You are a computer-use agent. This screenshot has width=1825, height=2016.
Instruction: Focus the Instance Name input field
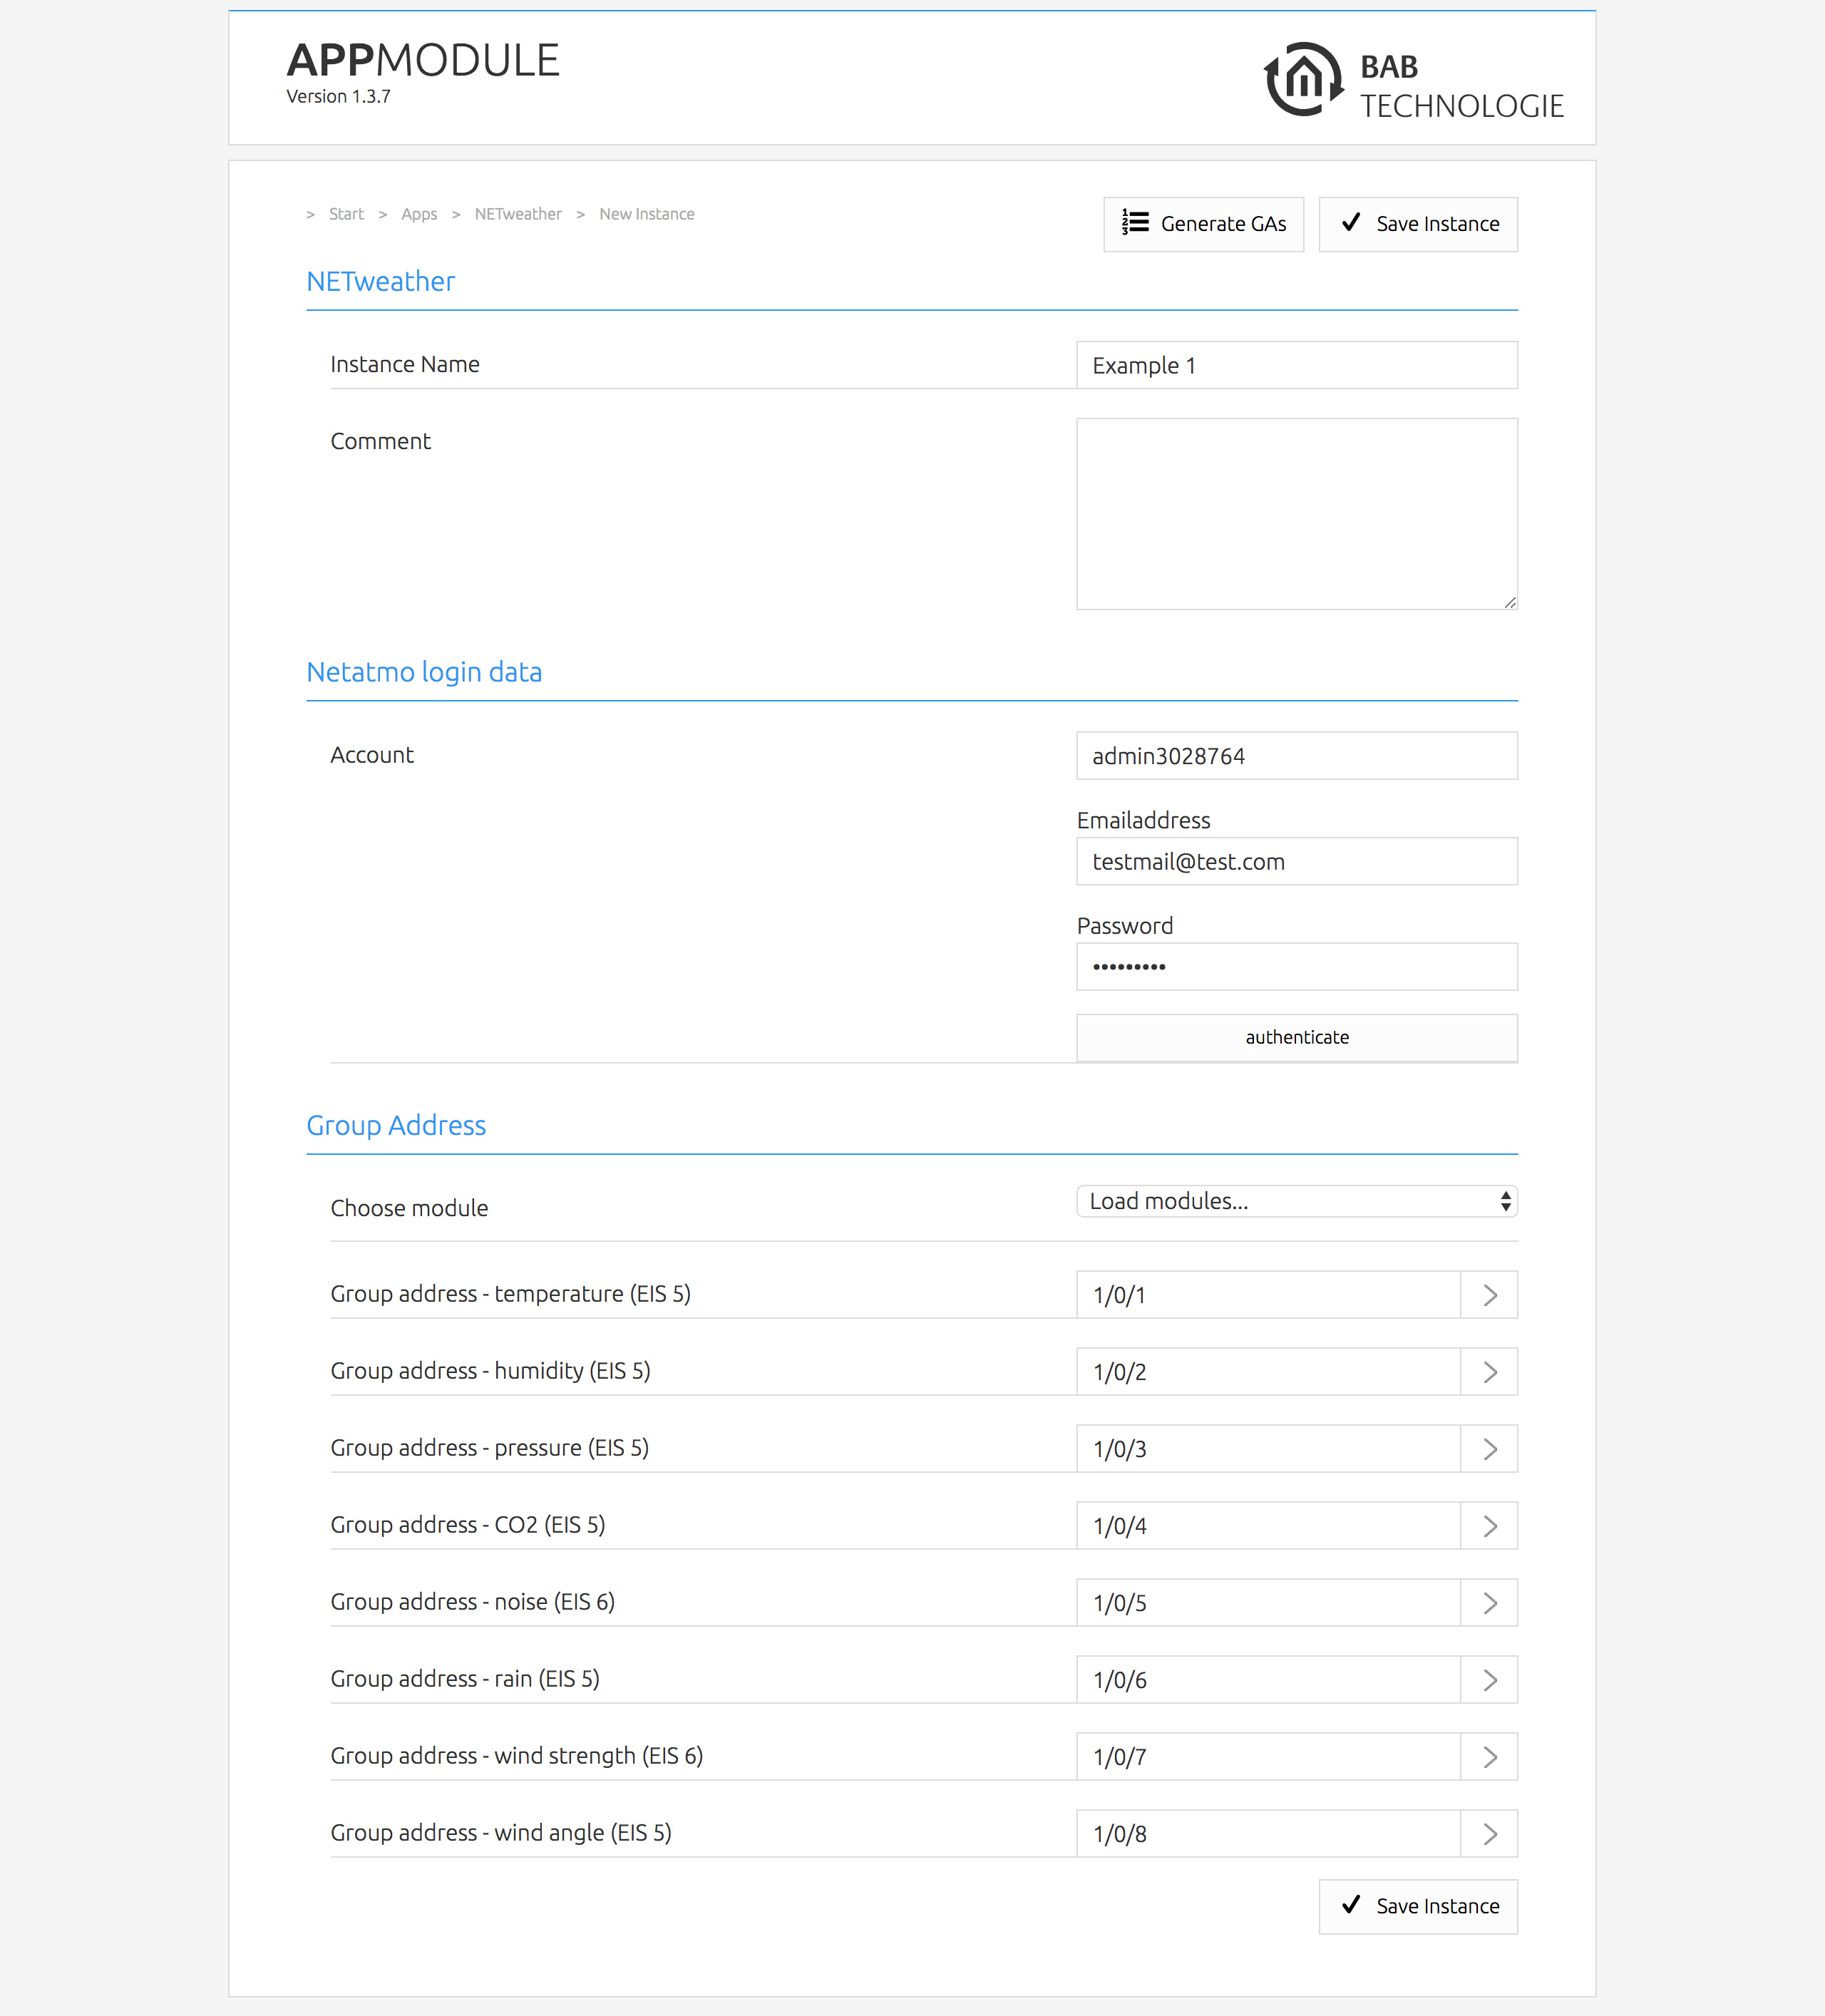point(1296,365)
